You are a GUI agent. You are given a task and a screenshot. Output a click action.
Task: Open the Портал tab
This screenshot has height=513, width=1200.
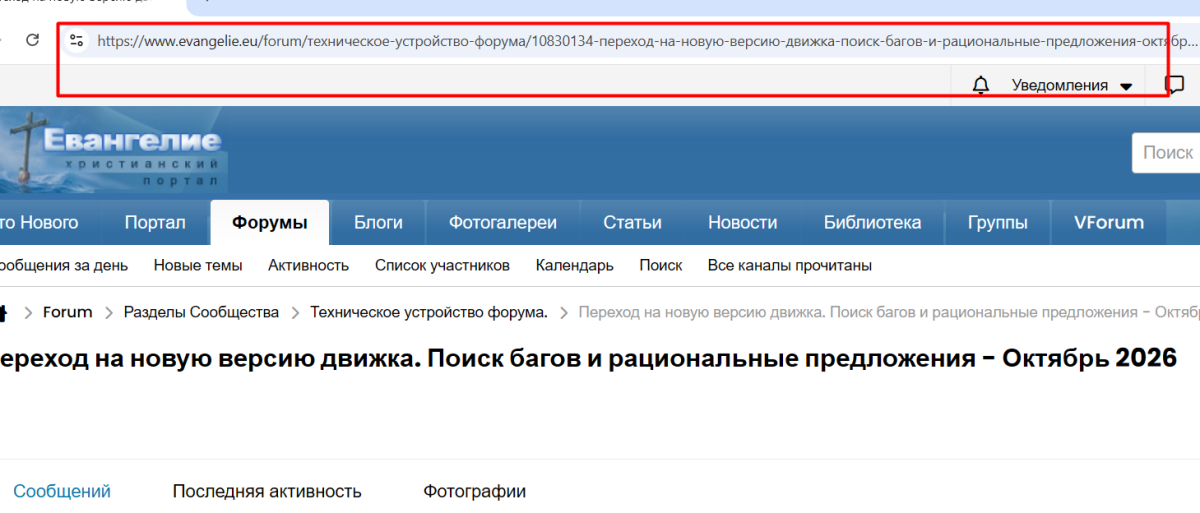[x=155, y=223]
